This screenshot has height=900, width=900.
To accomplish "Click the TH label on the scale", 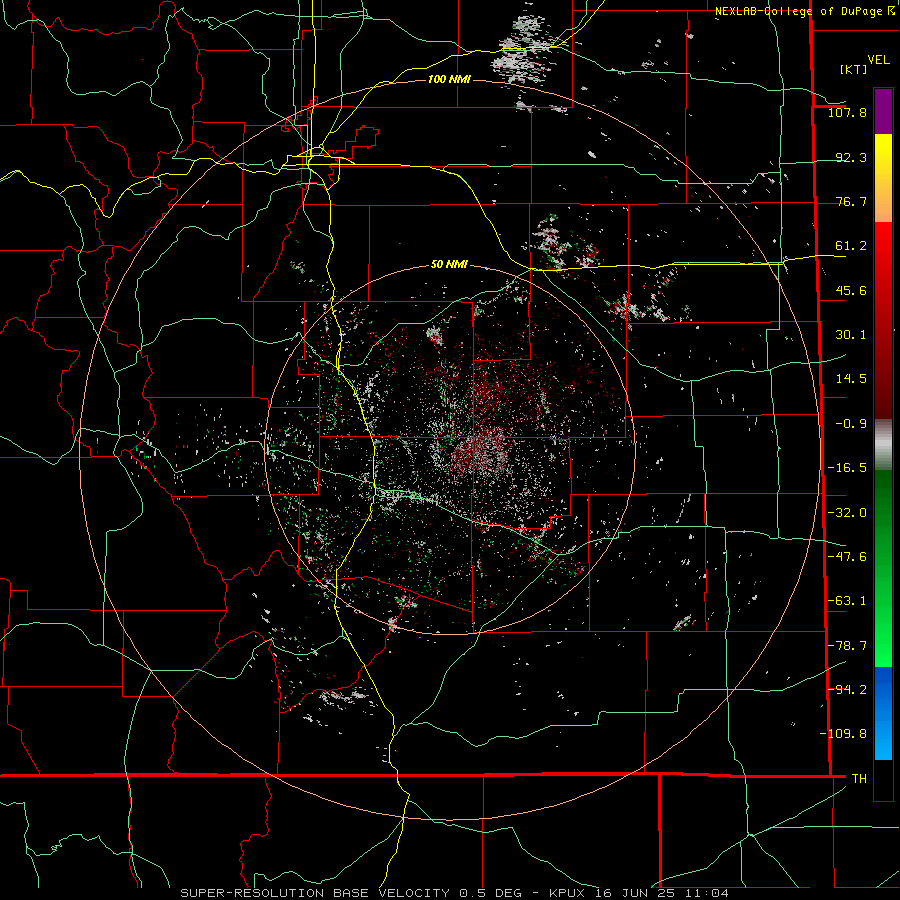I will (859, 779).
